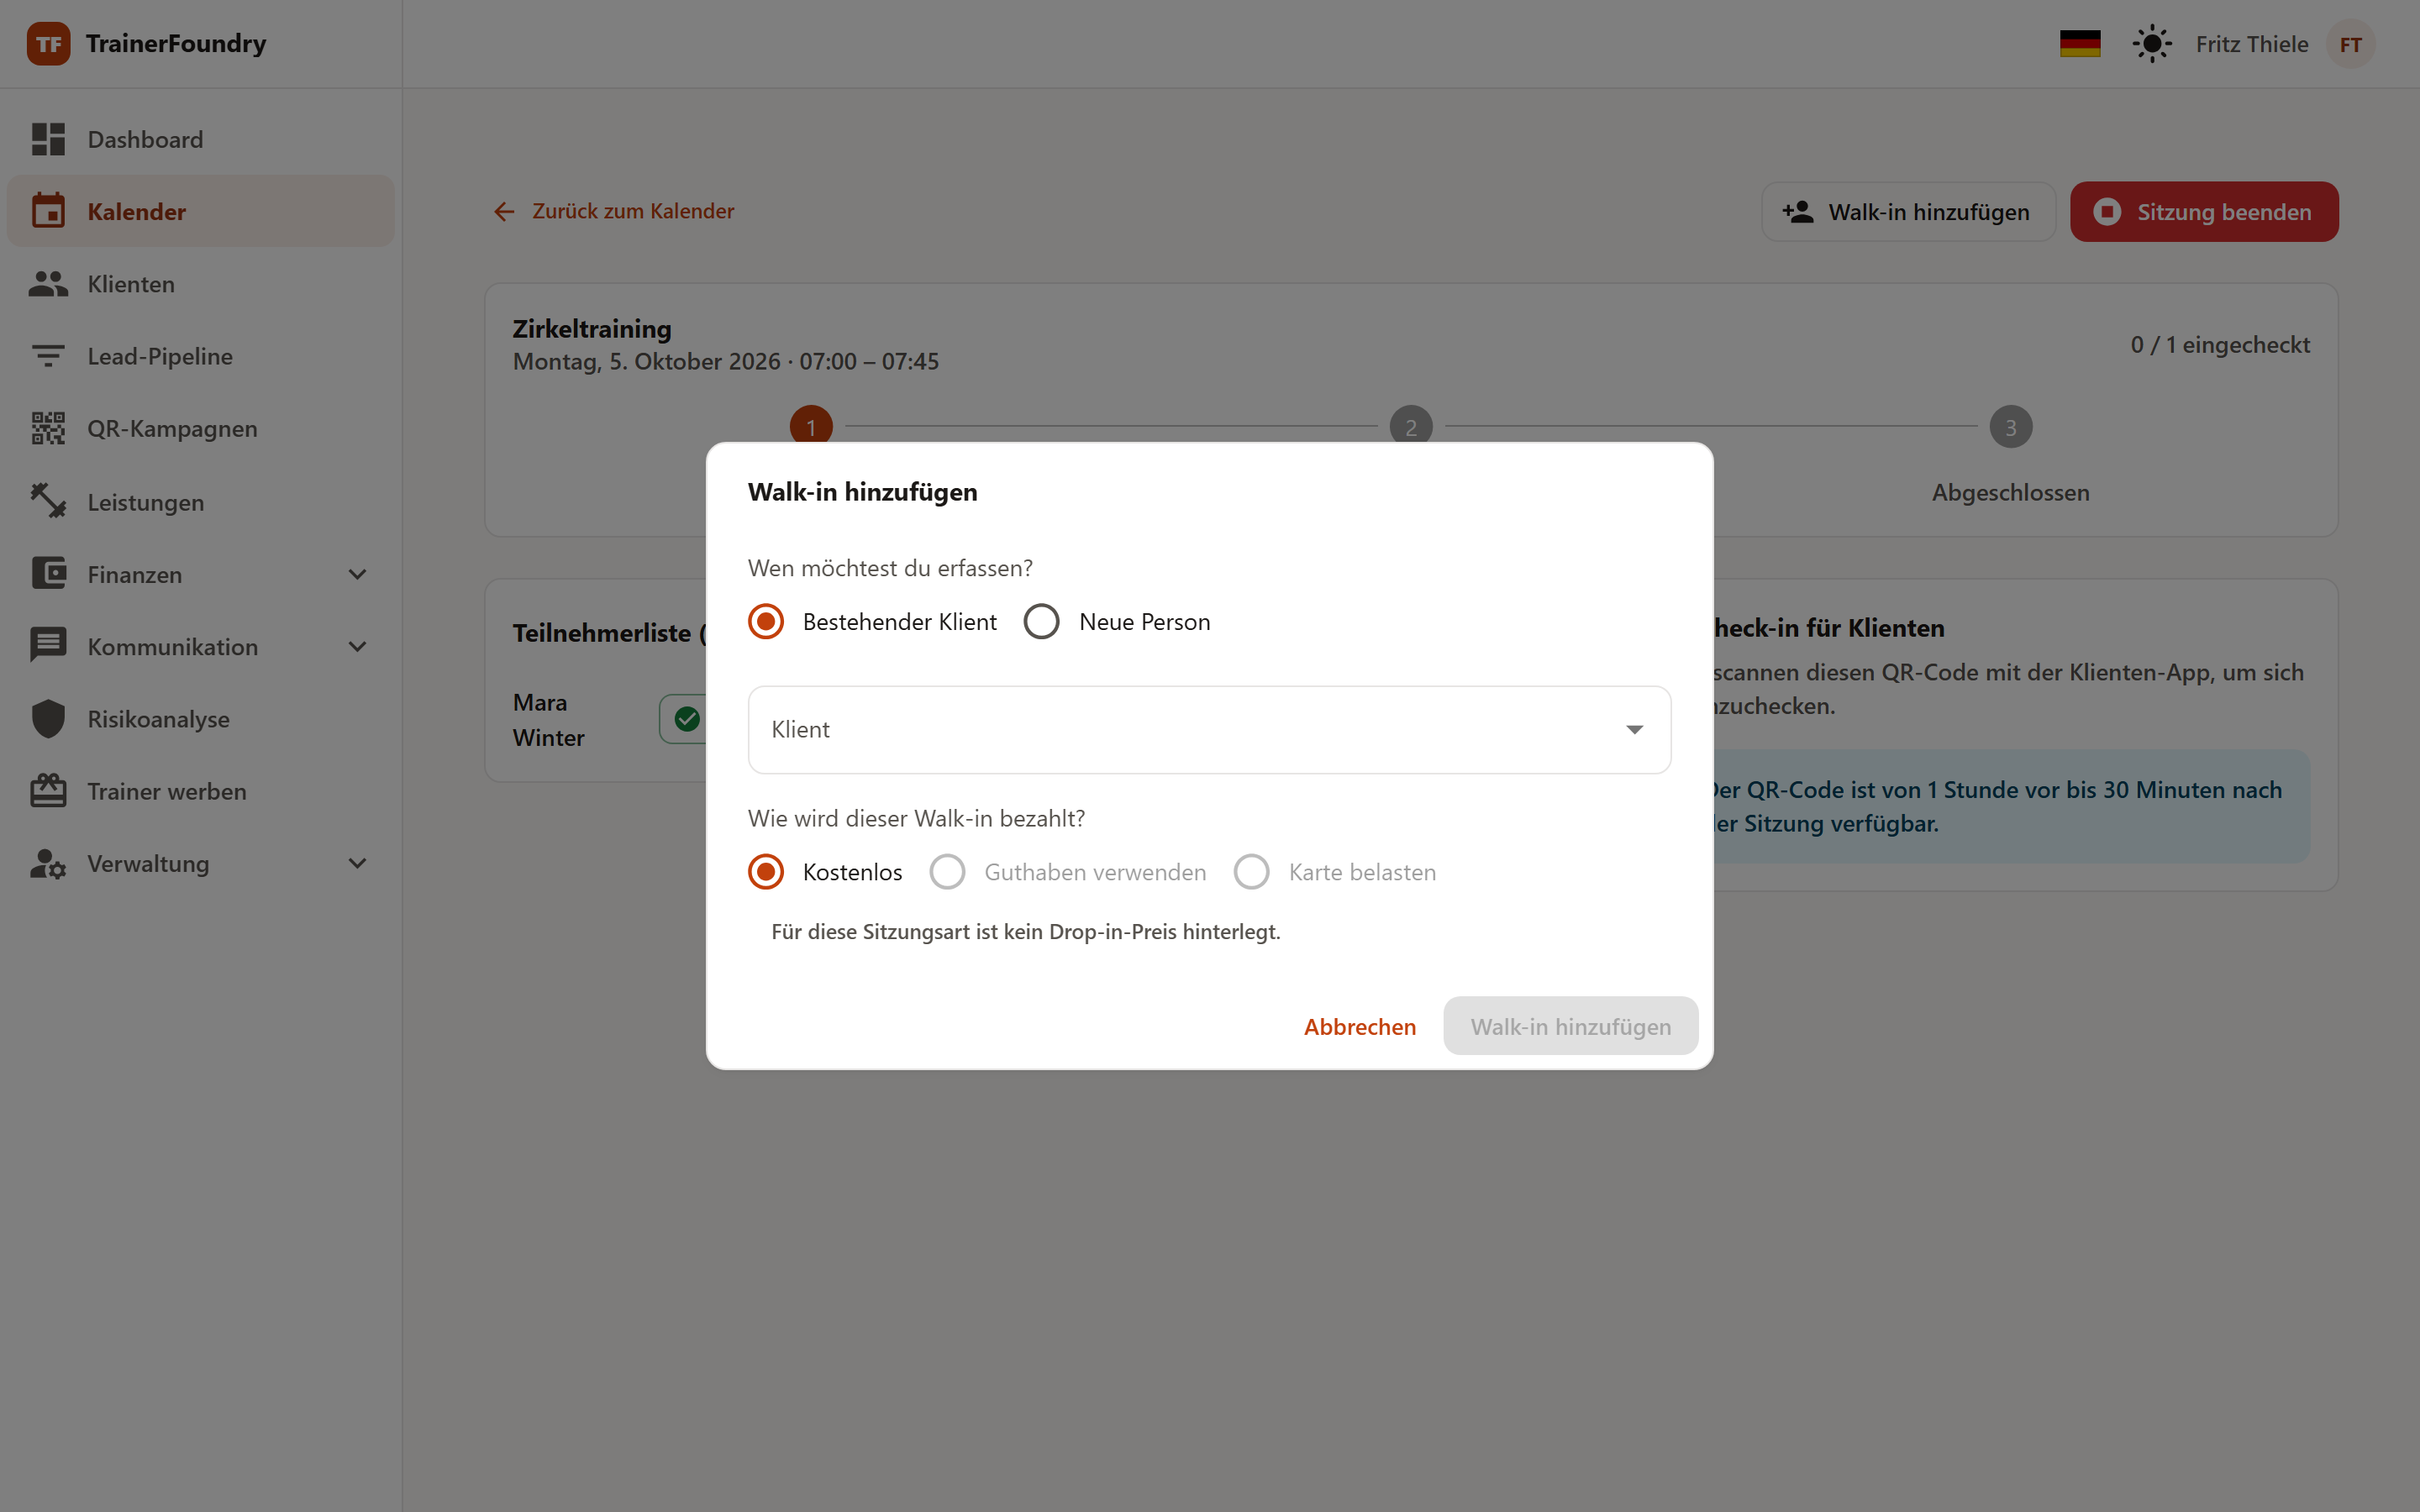Pick the Karte belasten radio option
2420x1512 pixels.
(1251, 872)
